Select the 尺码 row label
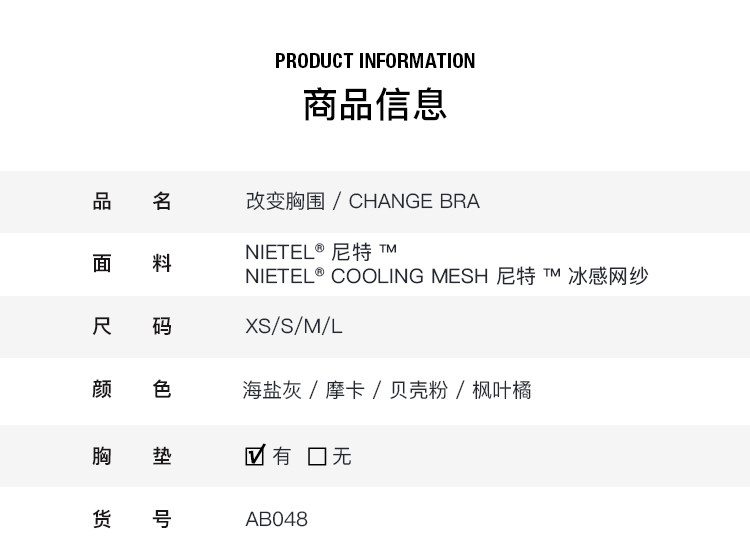The width and height of the screenshot is (750, 560). click(x=132, y=327)
